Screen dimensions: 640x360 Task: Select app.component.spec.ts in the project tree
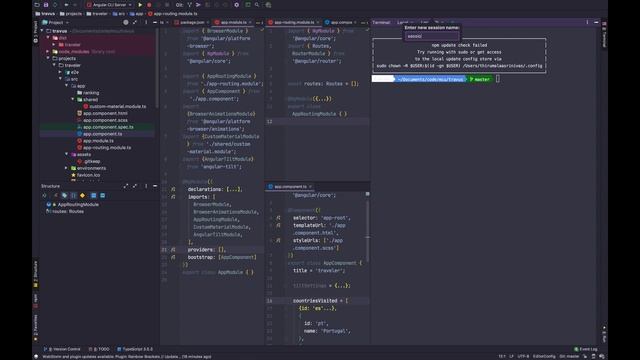(x=108, y=127)
